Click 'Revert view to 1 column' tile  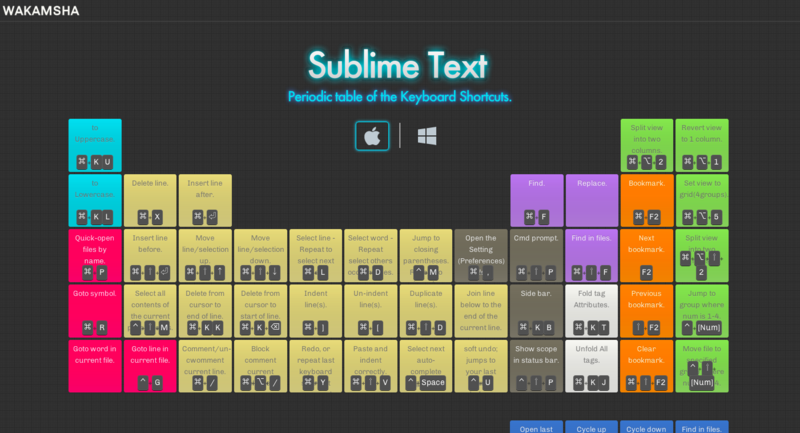pyautogui.click(x=702, y=145)
